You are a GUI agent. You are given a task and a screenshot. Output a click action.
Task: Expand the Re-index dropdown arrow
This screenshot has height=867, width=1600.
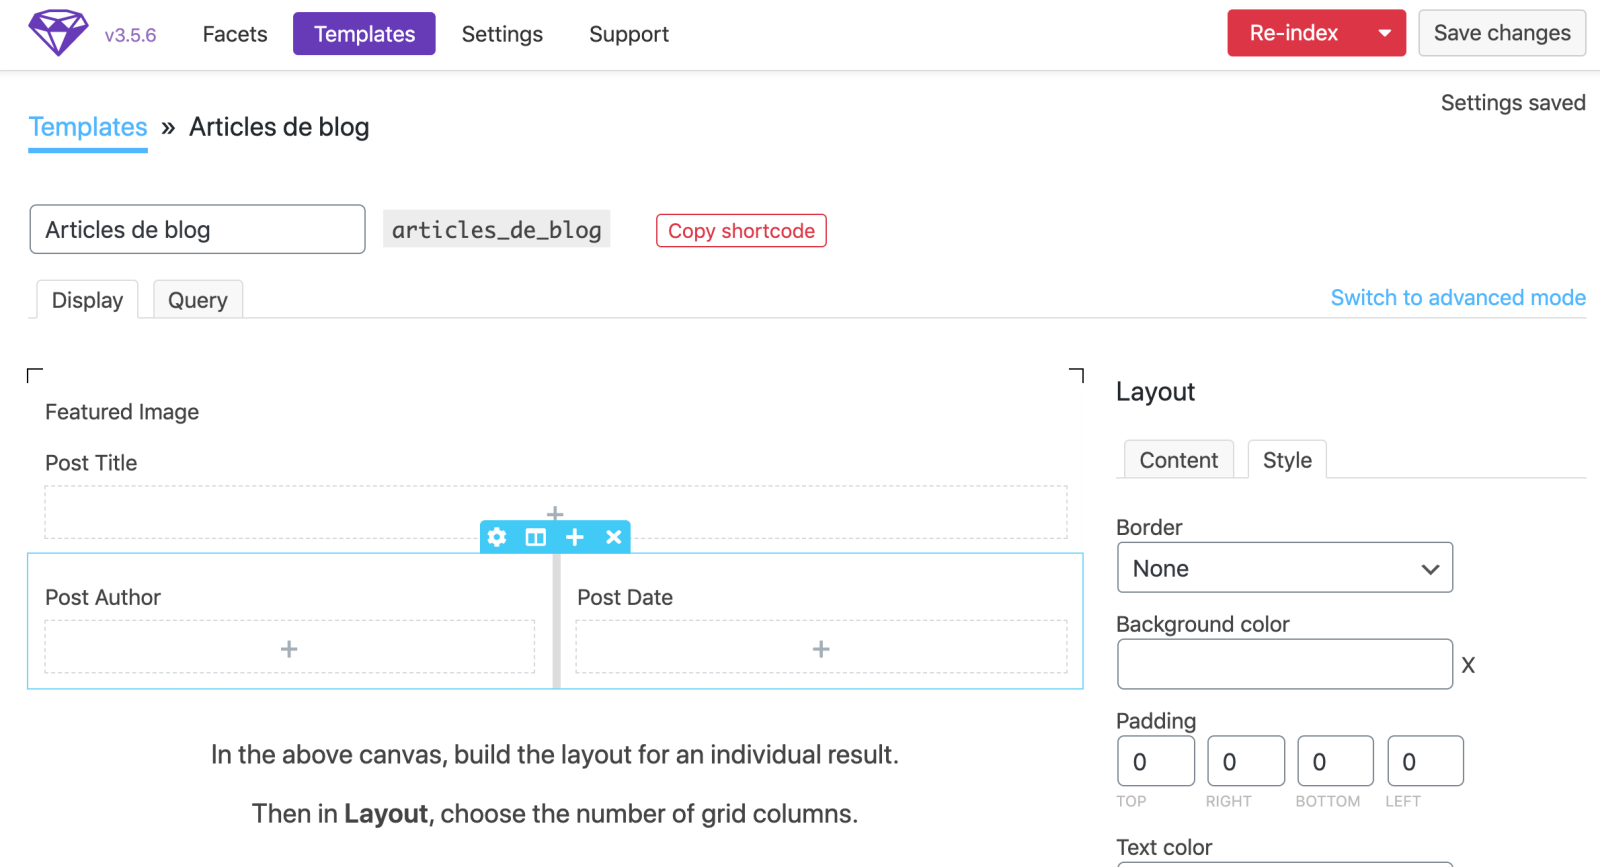pos(1385,33)
